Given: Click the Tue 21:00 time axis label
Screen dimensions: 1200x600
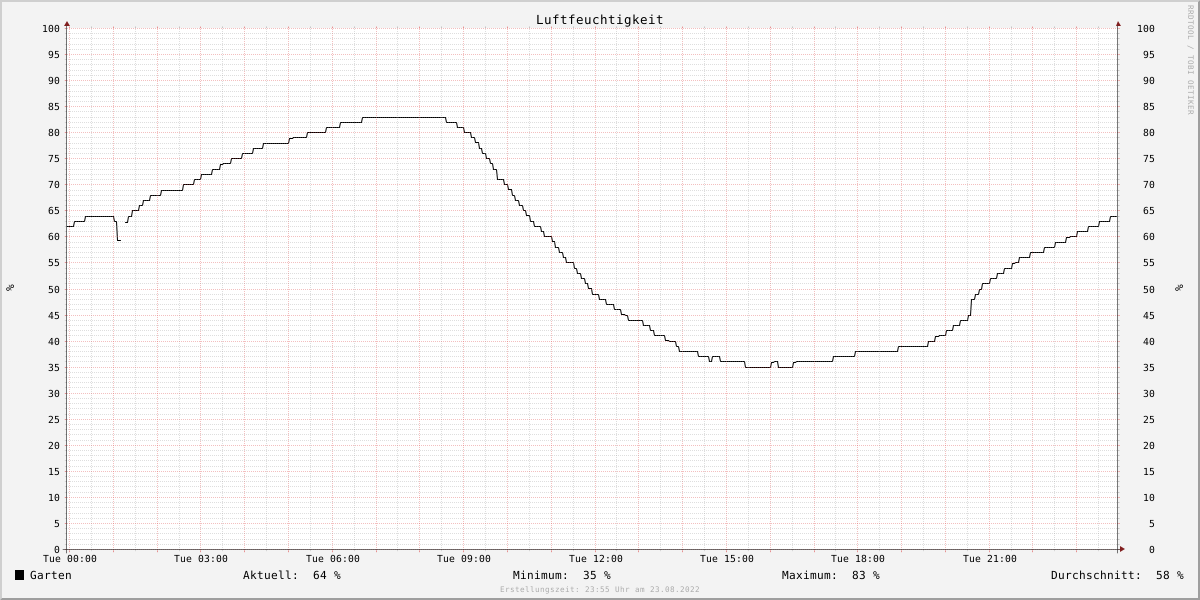Looking at the screenshot, I should pyautogui.click(x=990, y=559).
